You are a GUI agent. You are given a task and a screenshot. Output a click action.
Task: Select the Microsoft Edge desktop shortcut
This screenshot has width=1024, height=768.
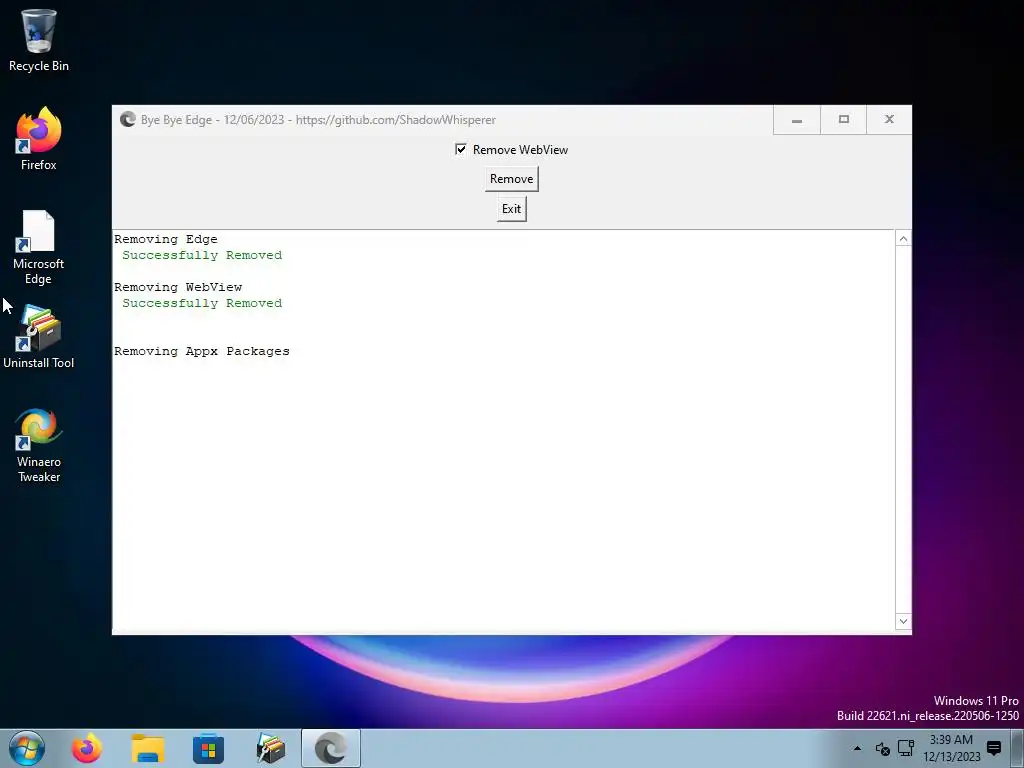click(39, 247)
